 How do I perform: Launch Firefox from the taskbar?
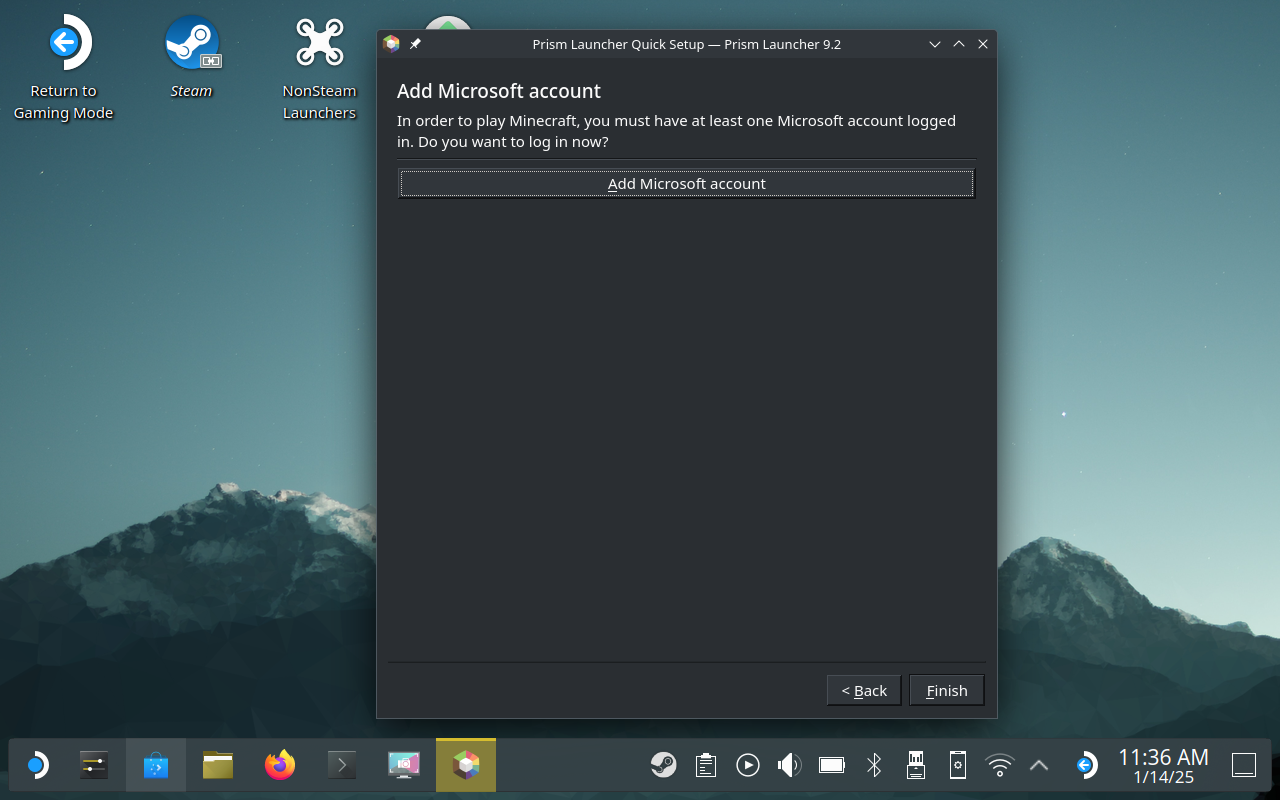coord(280,766)
